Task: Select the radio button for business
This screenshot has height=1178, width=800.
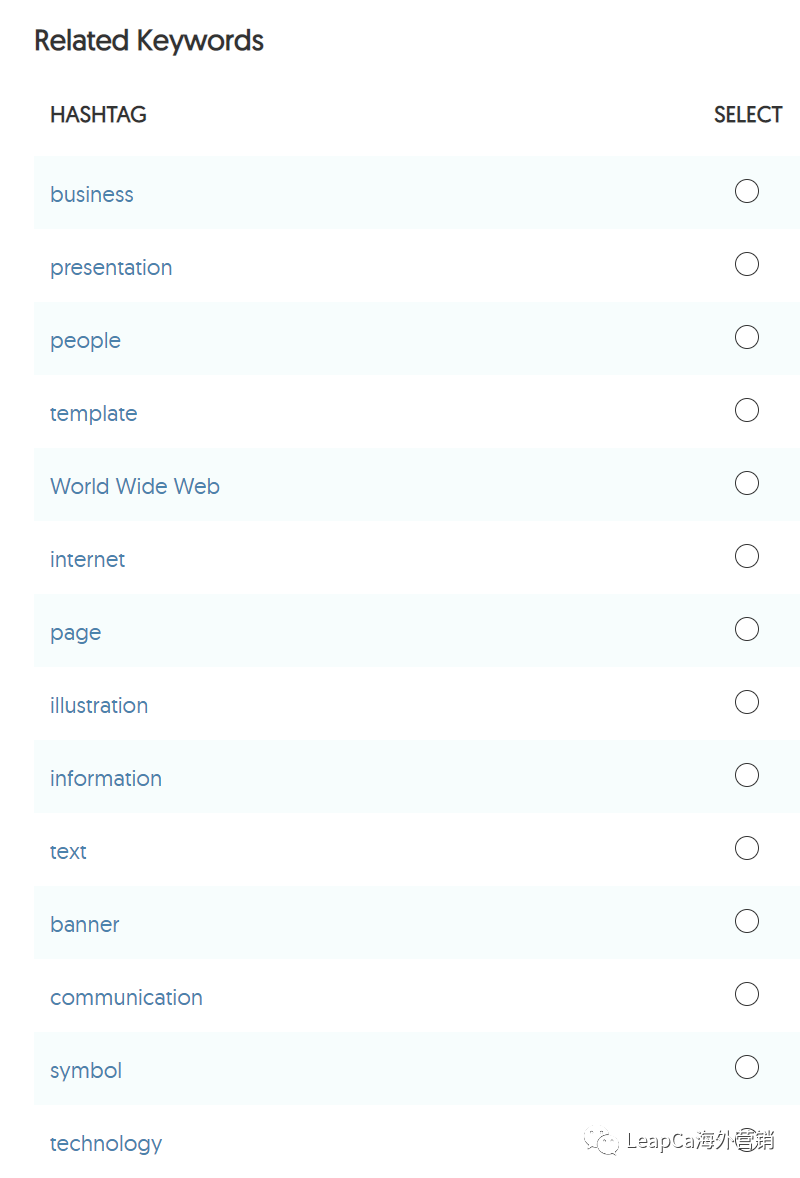Action: click(746, 191)
